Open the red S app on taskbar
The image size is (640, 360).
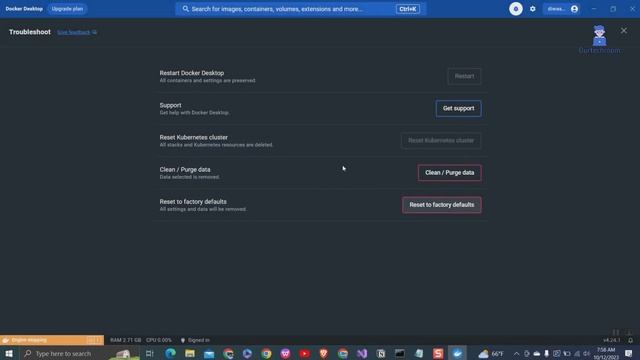pyautogui.click(x=438, y=353)
